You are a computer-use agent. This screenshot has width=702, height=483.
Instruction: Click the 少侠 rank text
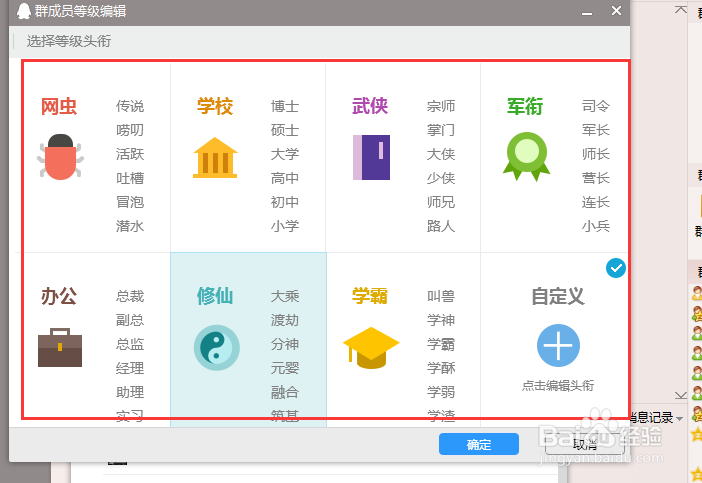441,178
